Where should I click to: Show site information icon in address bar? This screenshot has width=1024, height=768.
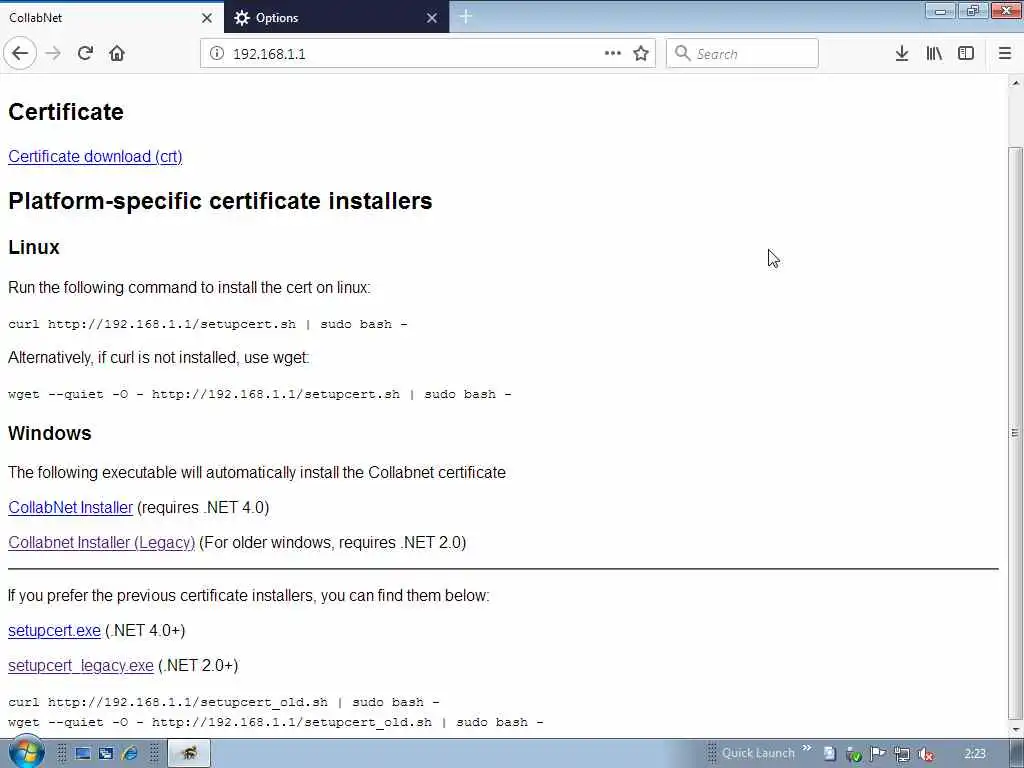tap(216, 54)
